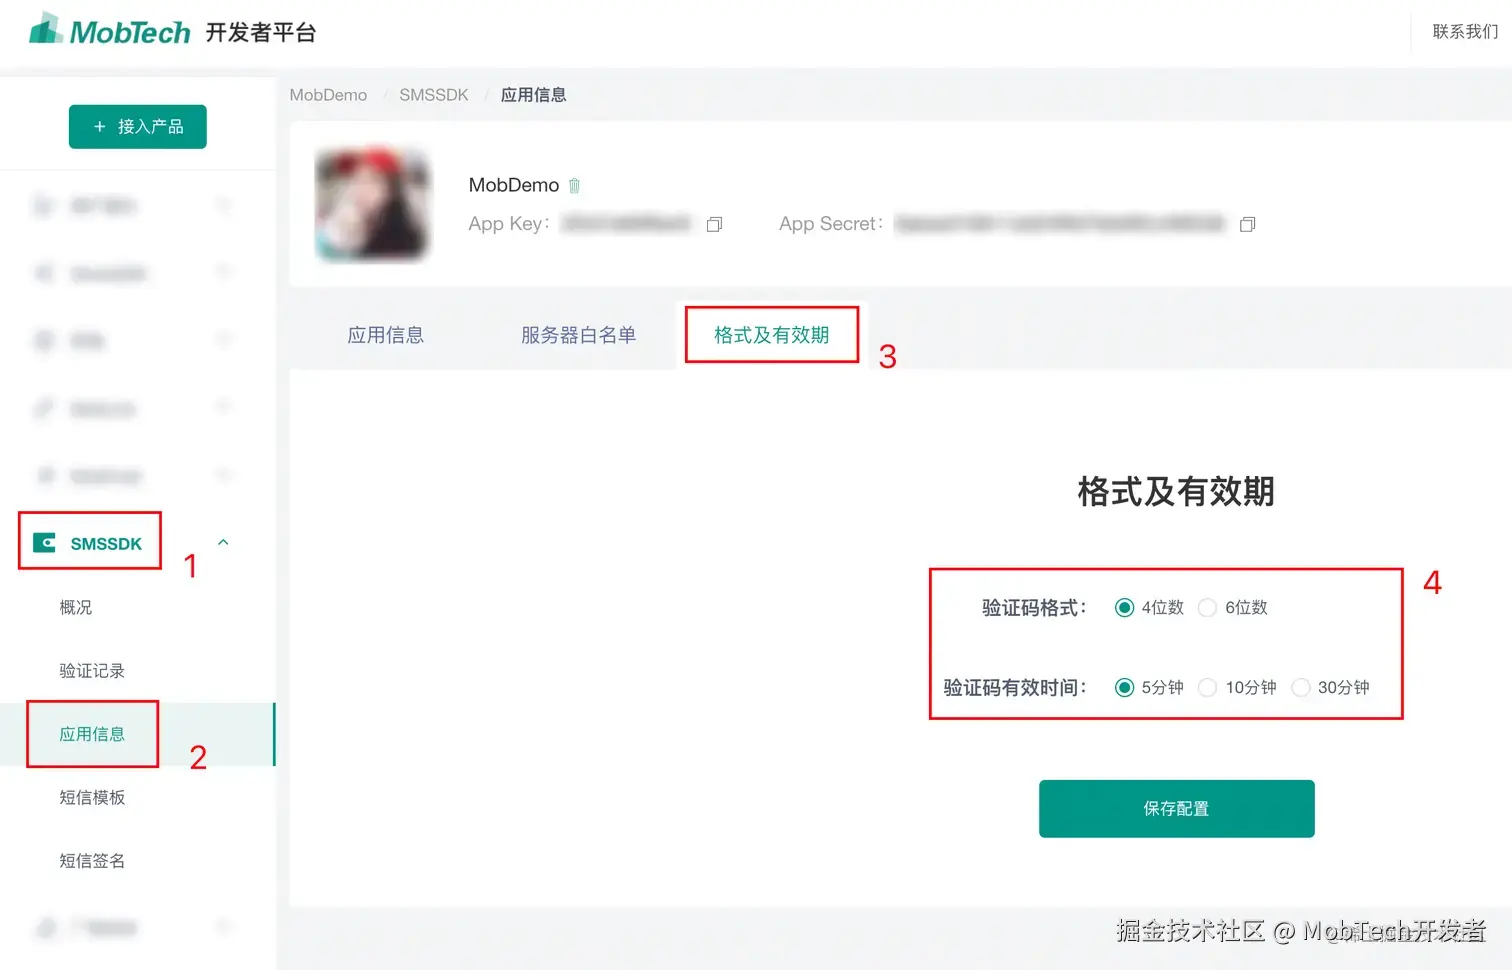Set validity time to 10分钟
The image size is (1512, 970).
click(x=1207, y=688)
